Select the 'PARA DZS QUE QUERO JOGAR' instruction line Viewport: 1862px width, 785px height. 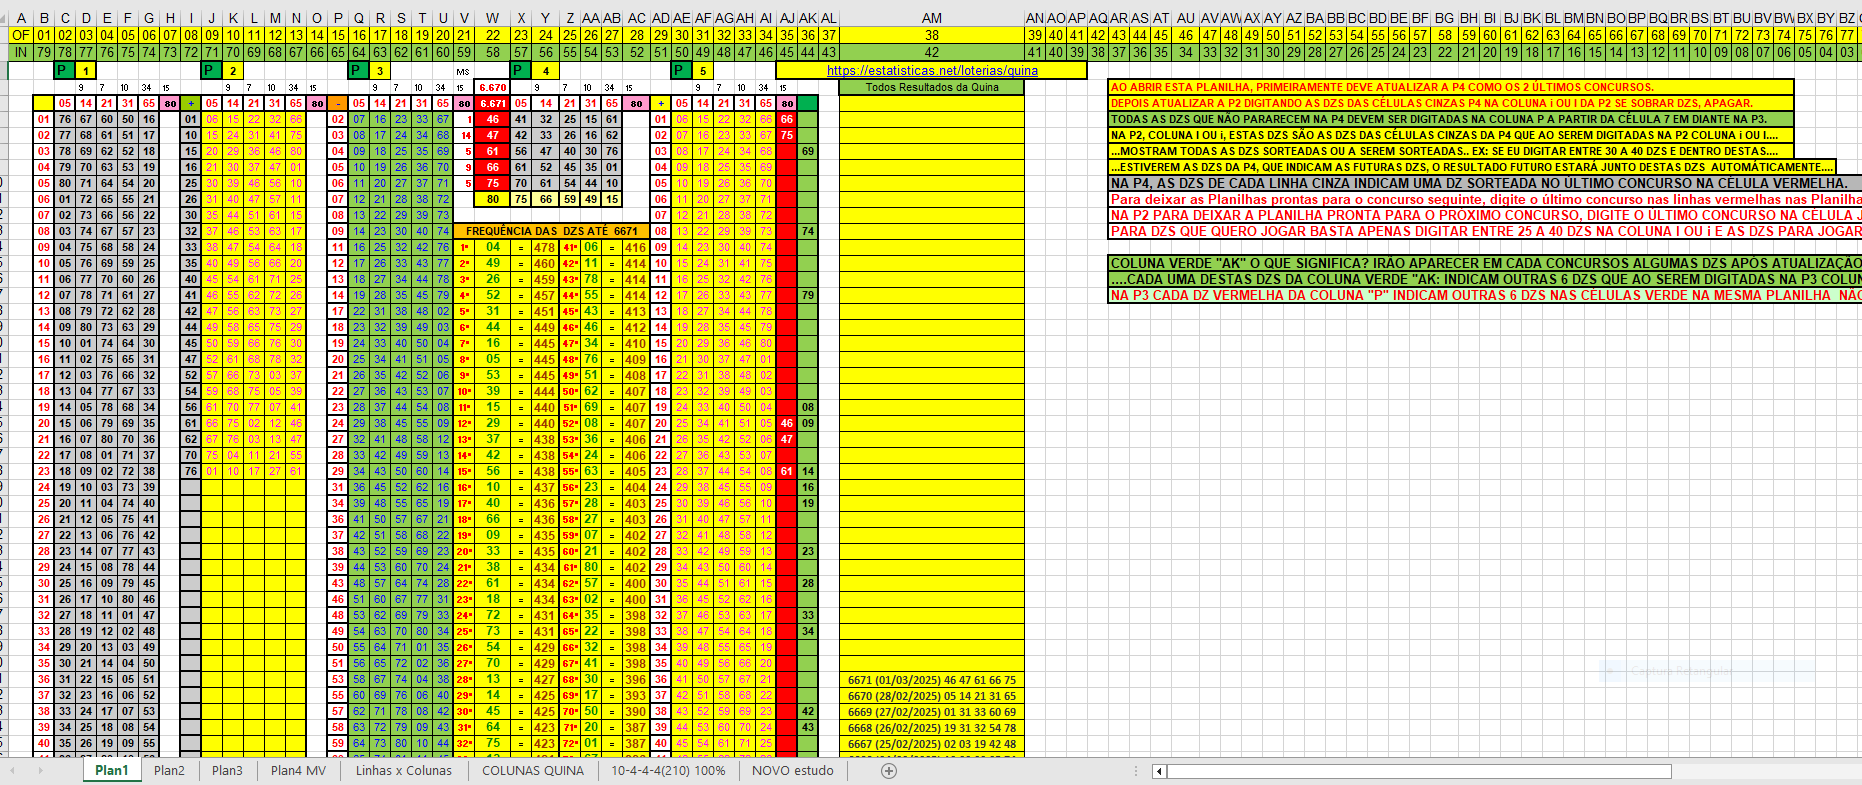1485,231
